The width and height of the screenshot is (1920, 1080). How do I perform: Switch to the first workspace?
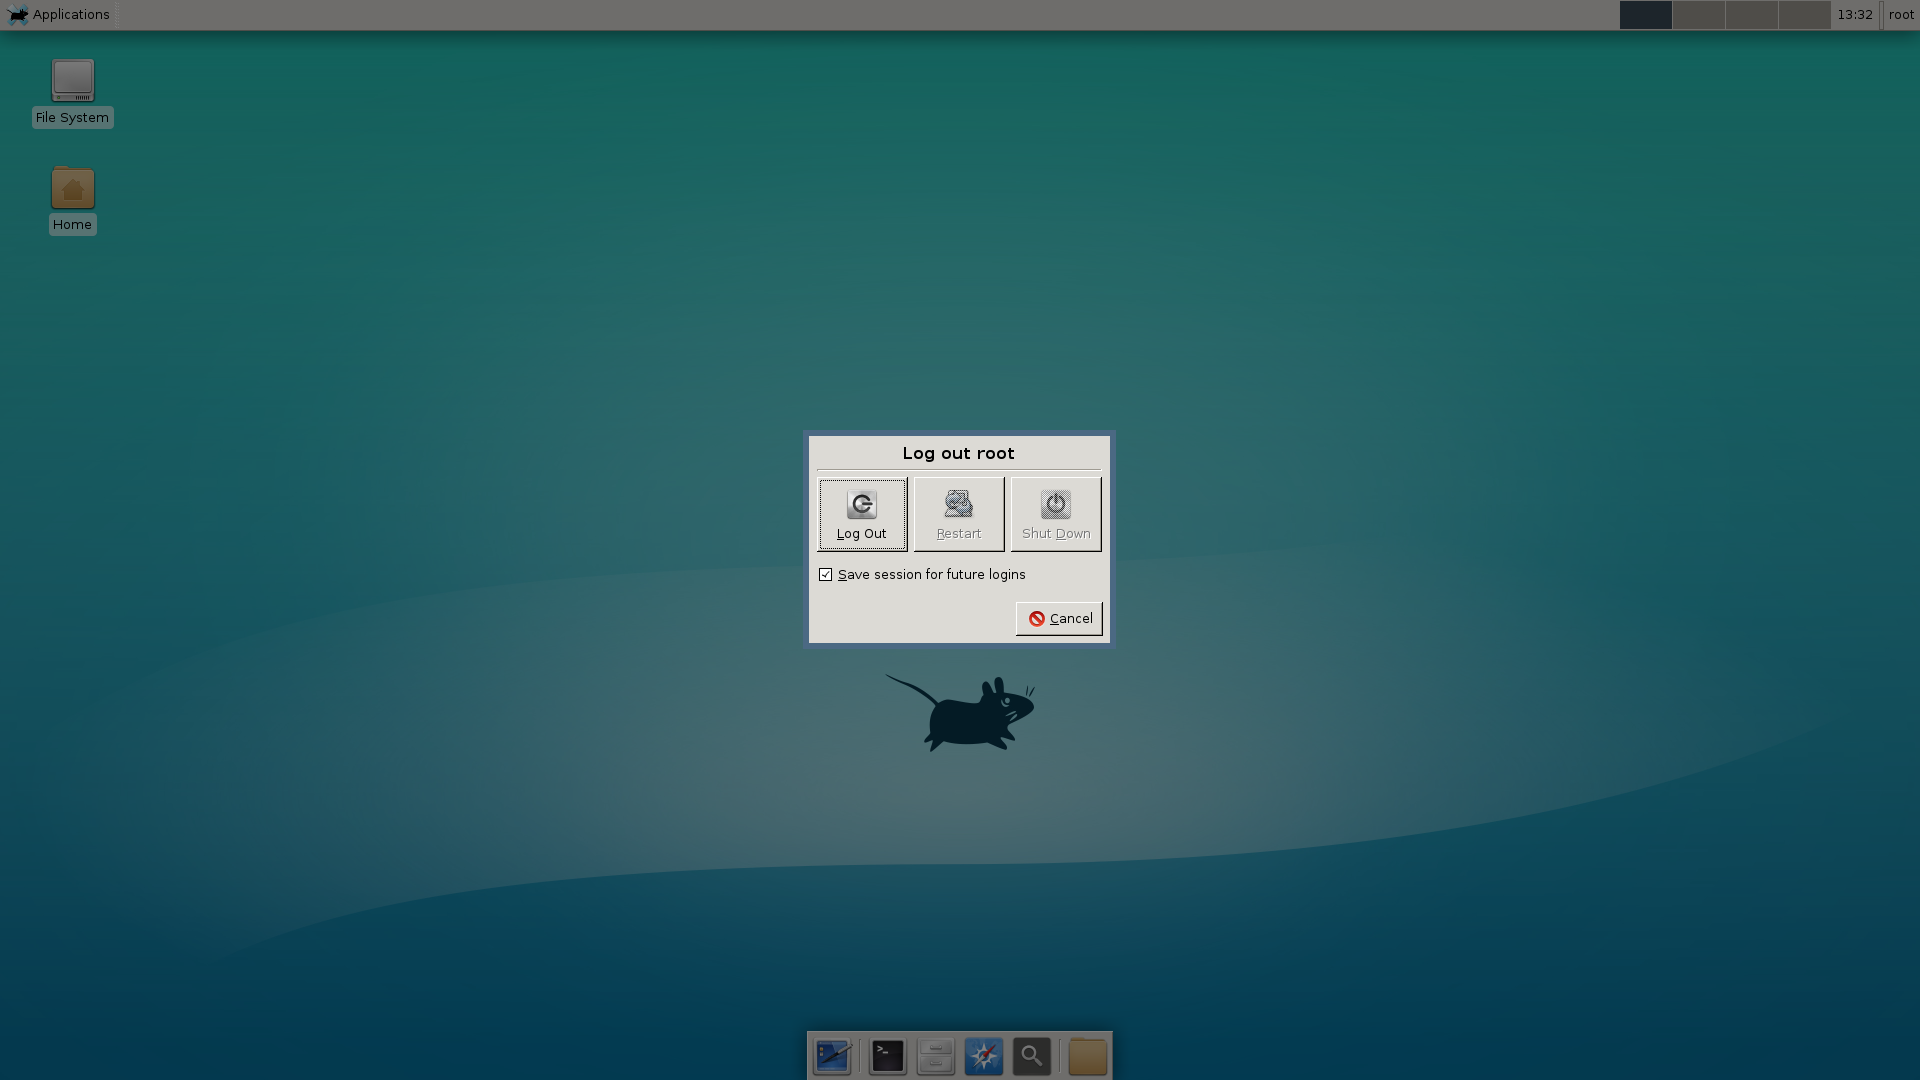tap(1645, 14)
